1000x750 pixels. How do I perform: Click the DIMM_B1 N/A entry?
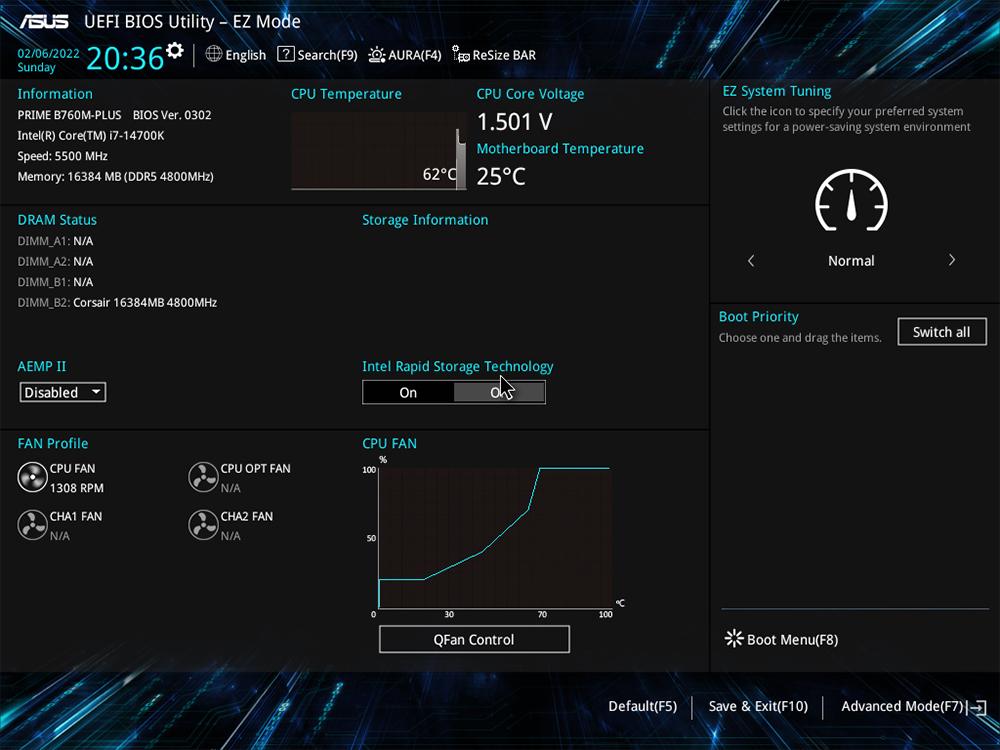pyautogui.click(x=55, y=282)
